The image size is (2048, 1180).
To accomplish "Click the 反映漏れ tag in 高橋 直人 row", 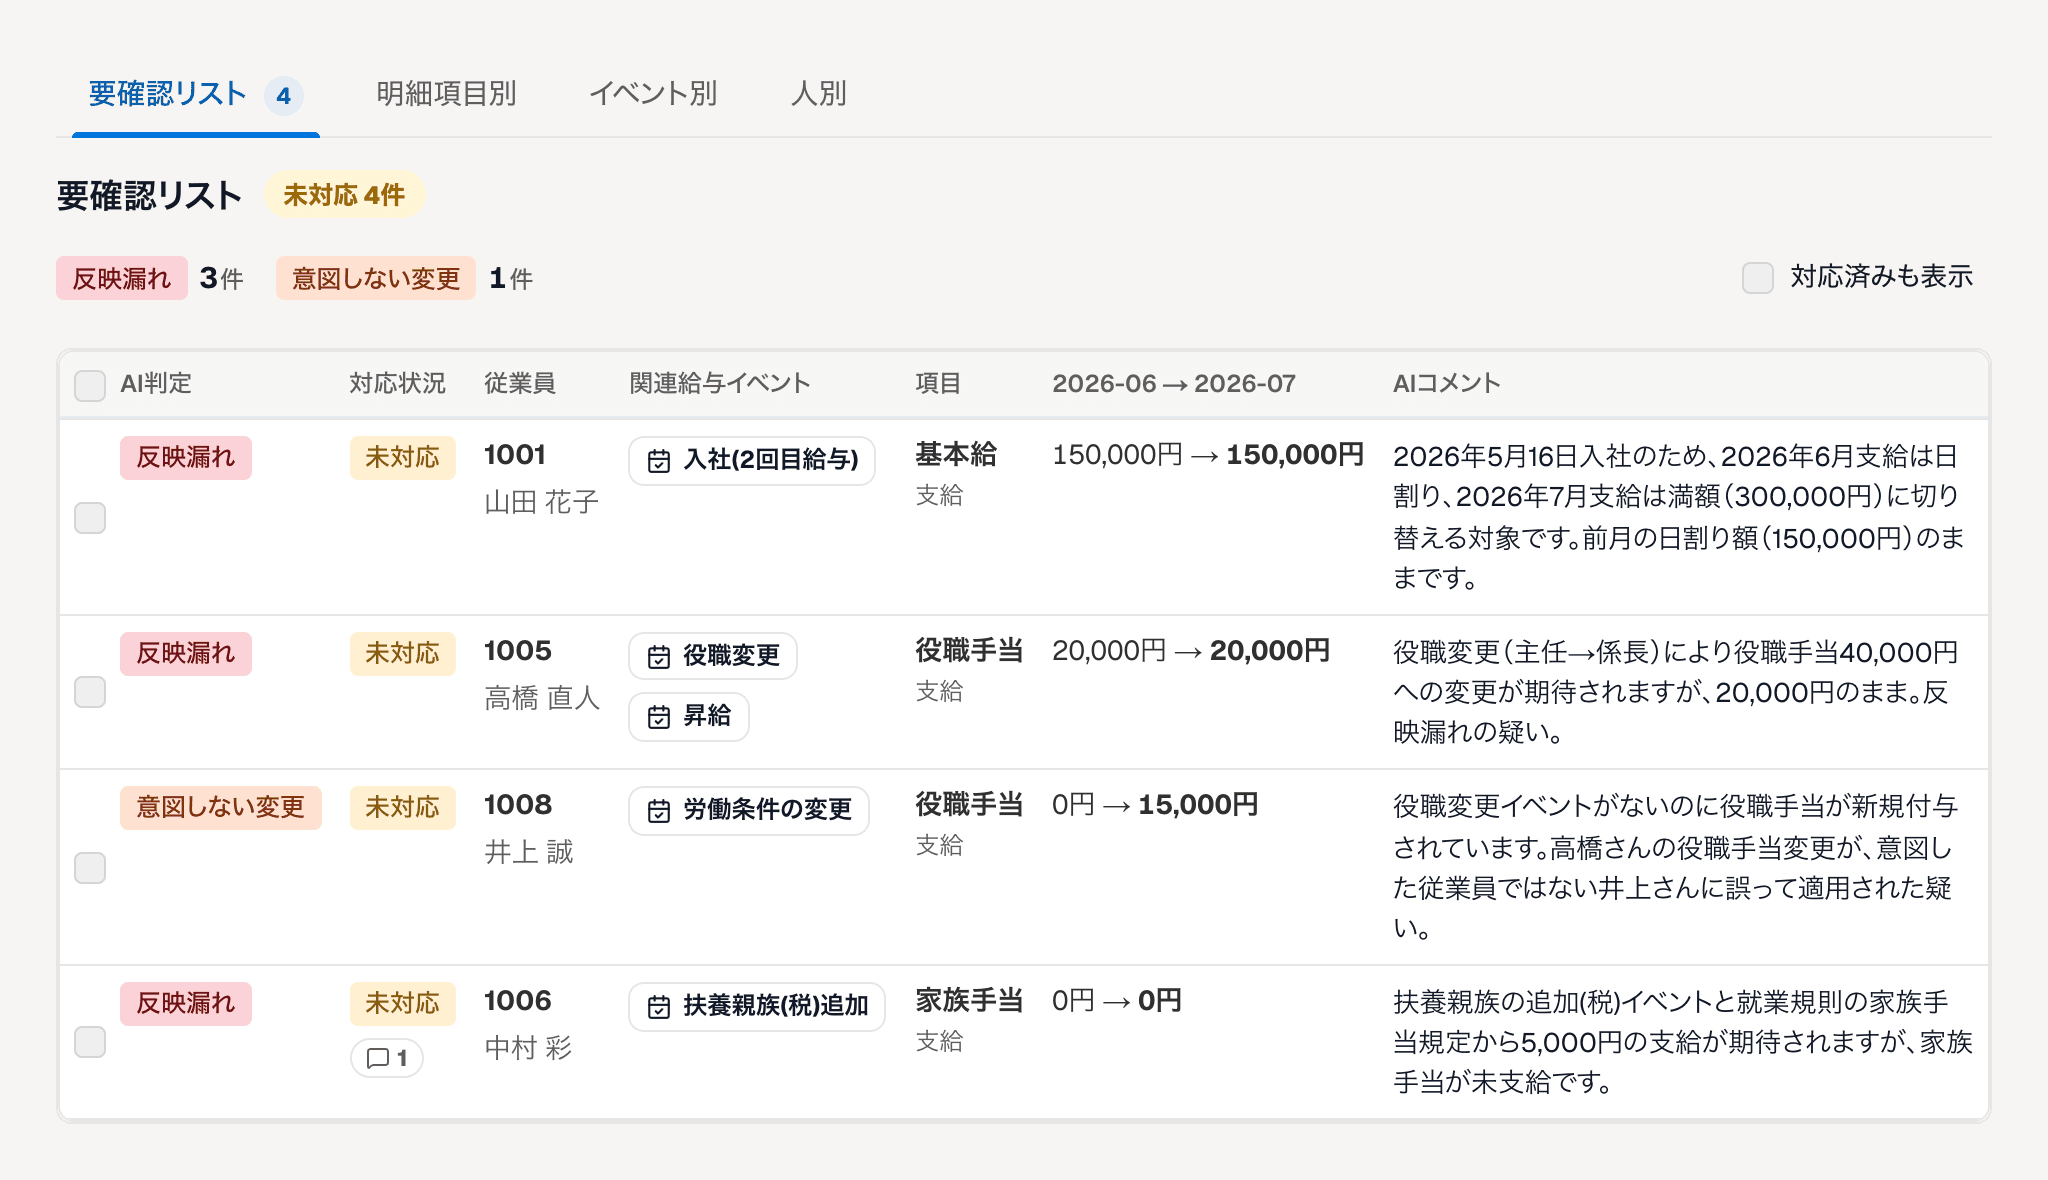I will click(x=186, y=653).
